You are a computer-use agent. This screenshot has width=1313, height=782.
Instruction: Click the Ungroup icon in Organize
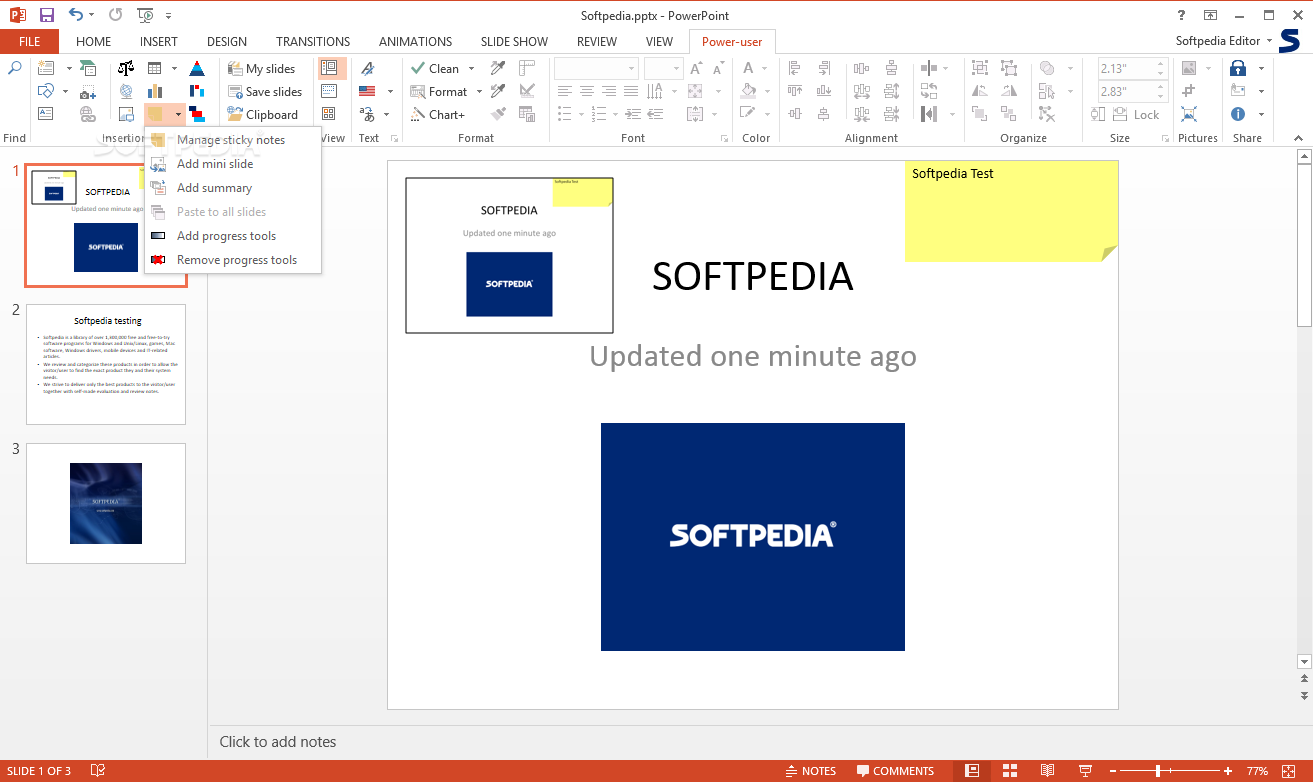[x=1009, y=68]
